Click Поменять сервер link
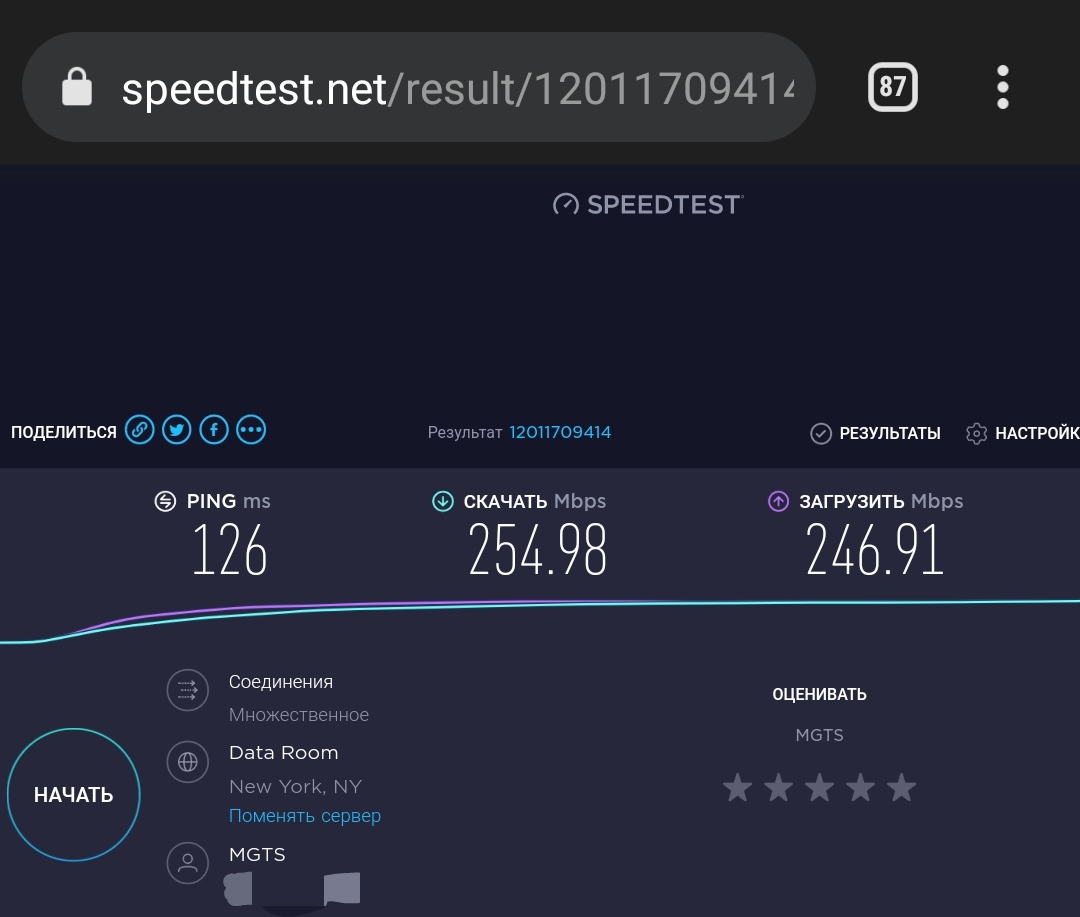1080x917 pixels. pos(305,816)
